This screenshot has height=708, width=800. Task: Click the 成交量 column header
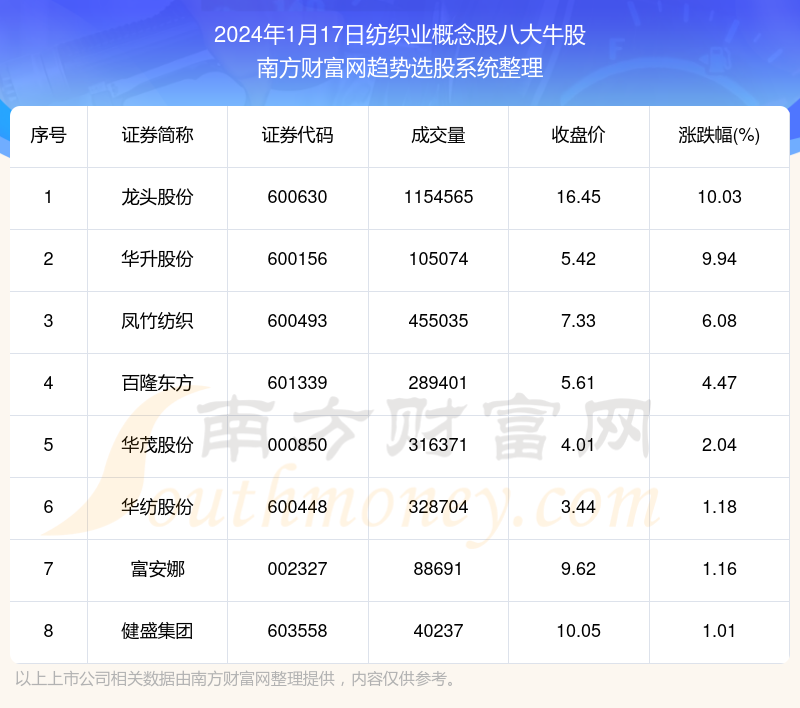437,136
